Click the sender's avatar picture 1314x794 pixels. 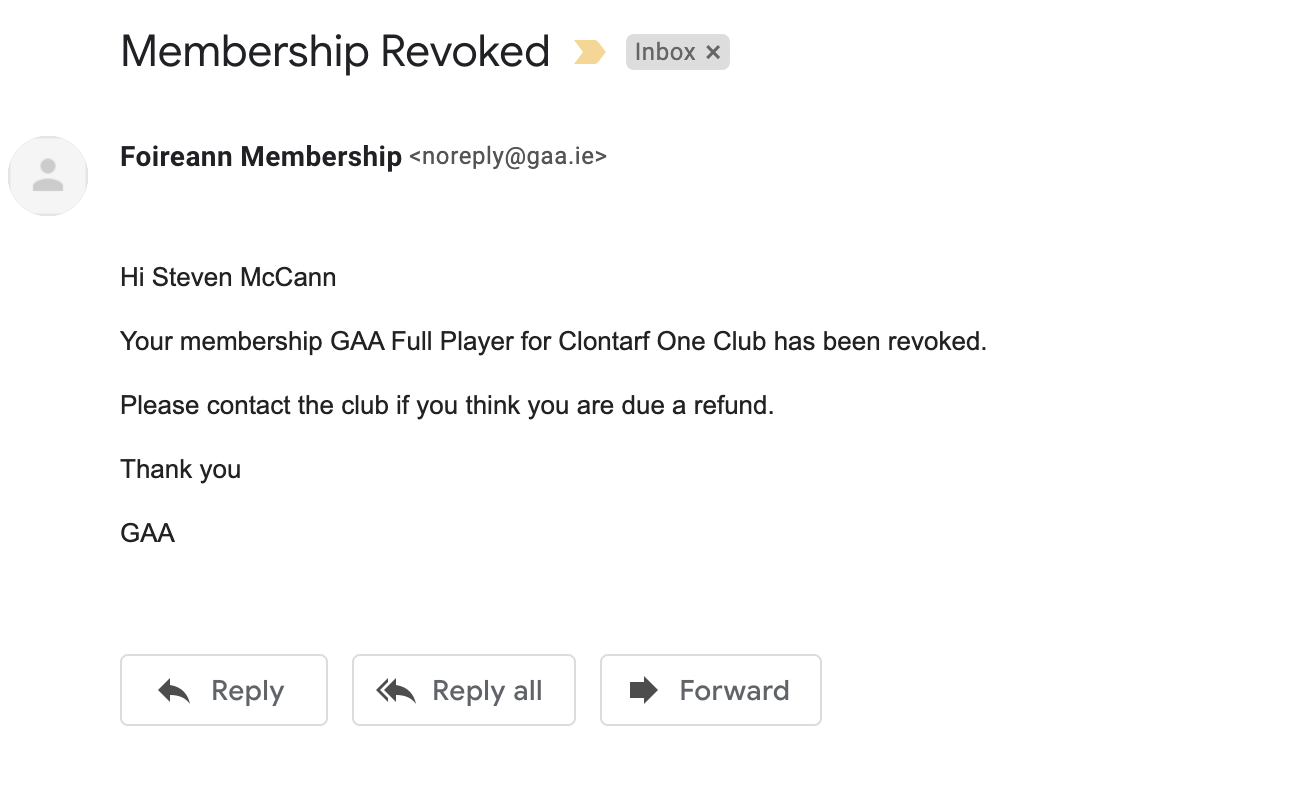click(48, 176)
